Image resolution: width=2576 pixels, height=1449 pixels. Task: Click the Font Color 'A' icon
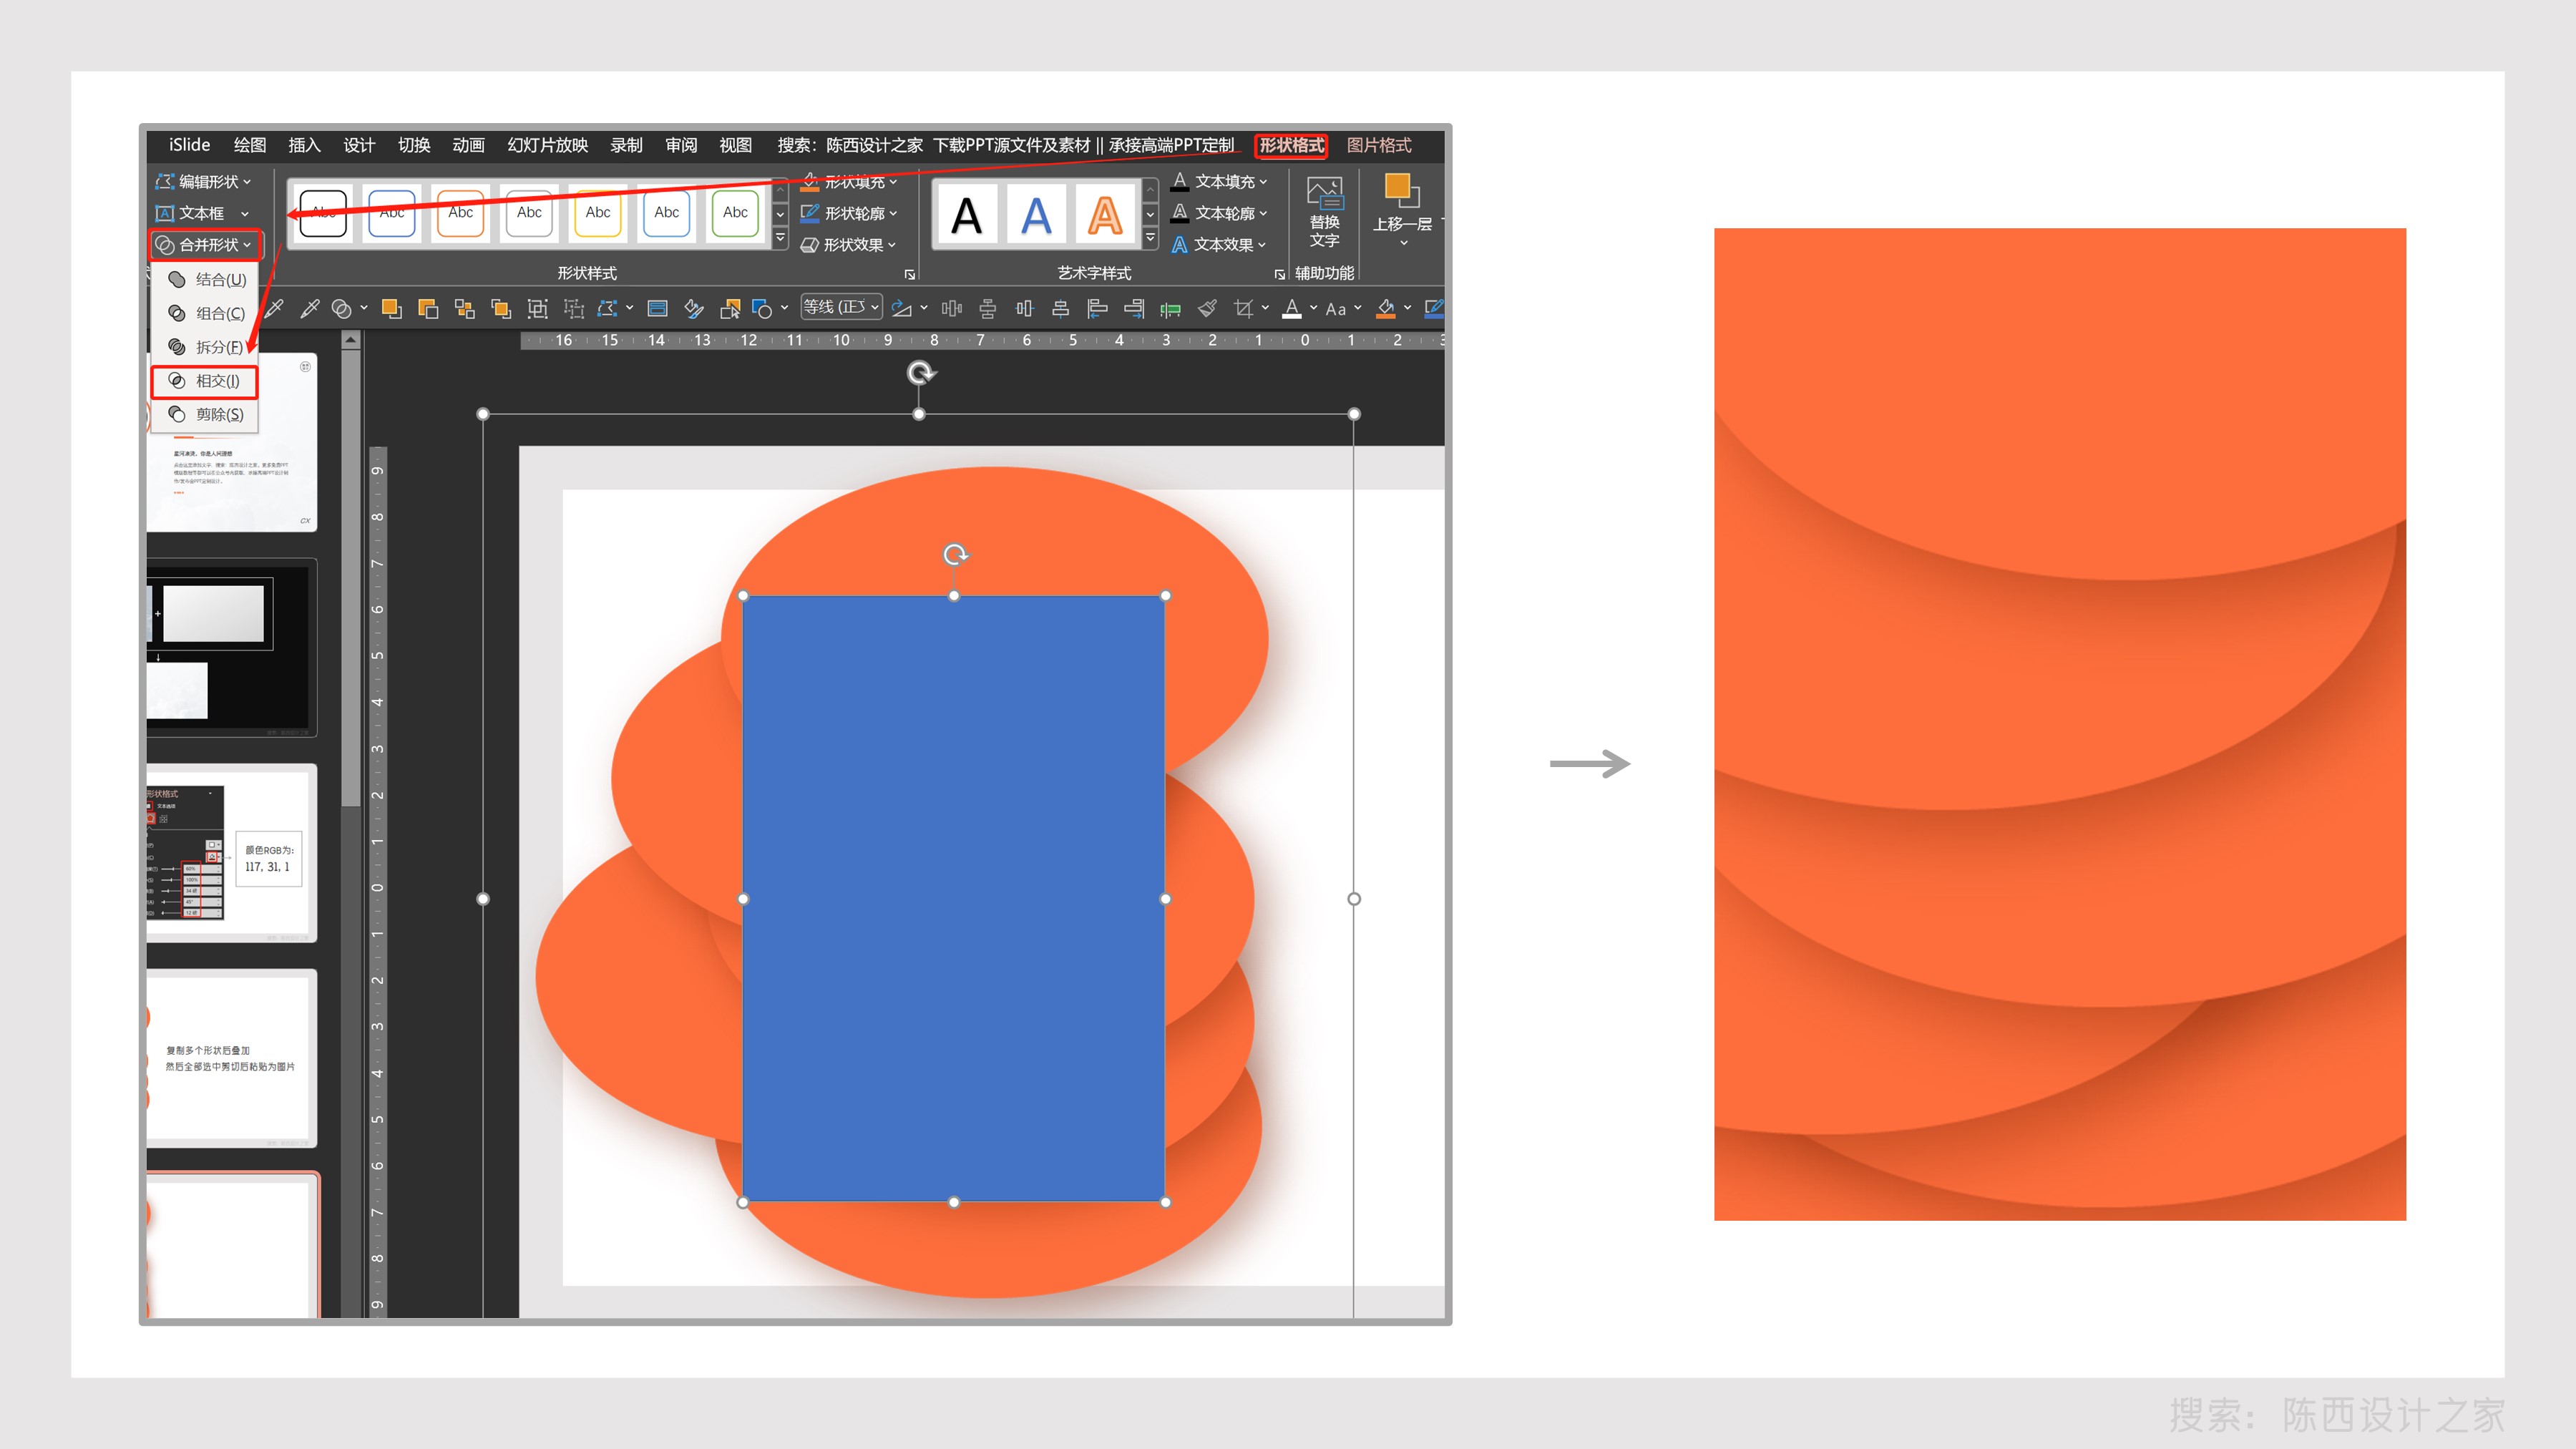click(1292, 309)
